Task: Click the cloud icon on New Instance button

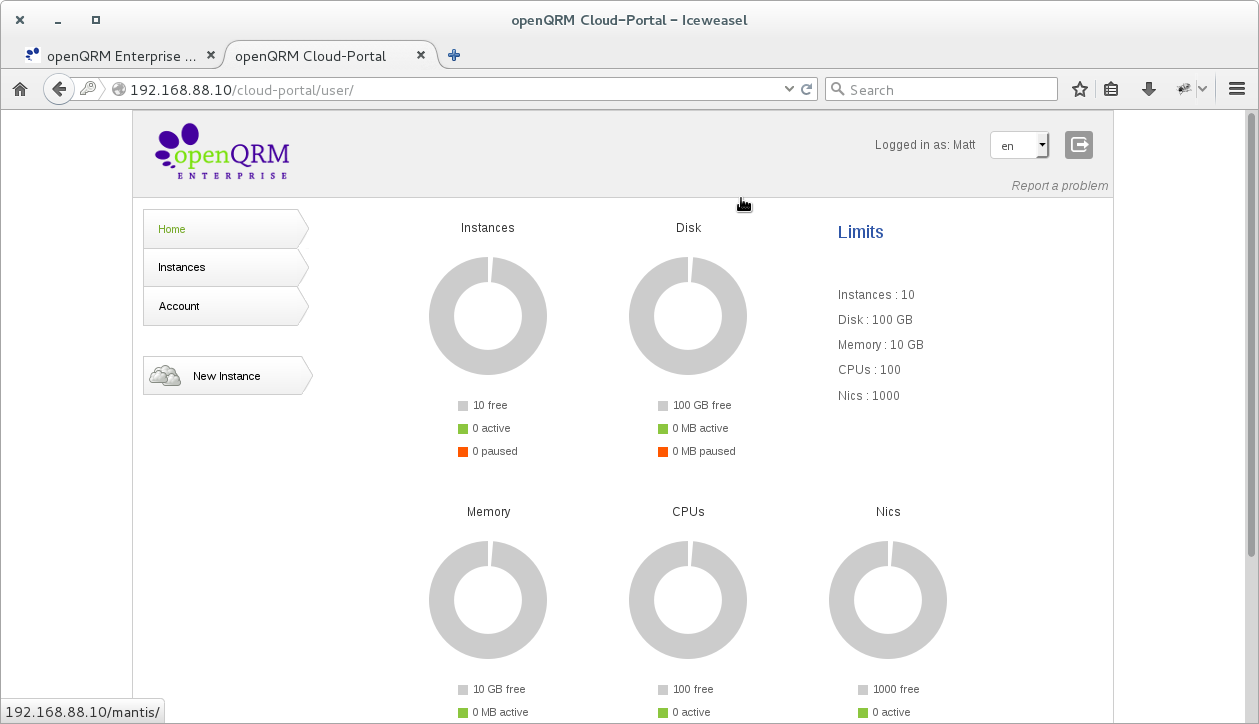Action: [165, 376]
